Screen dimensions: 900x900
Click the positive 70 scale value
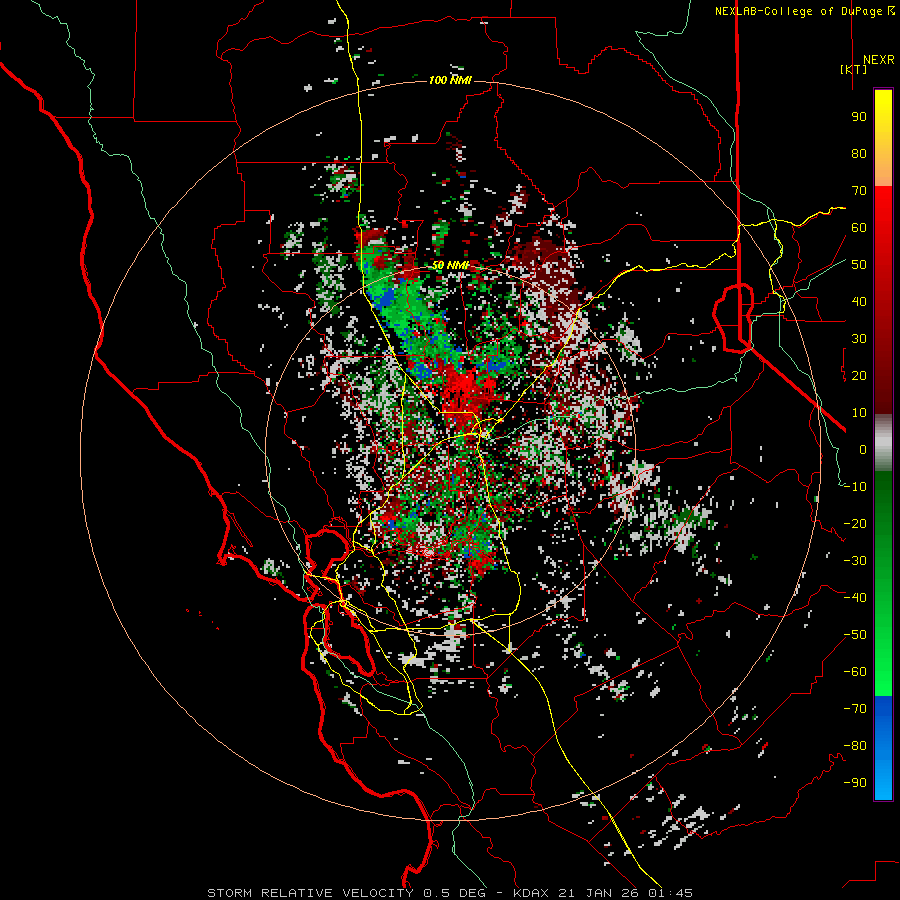pyautogui.click(x=859, y=191)
